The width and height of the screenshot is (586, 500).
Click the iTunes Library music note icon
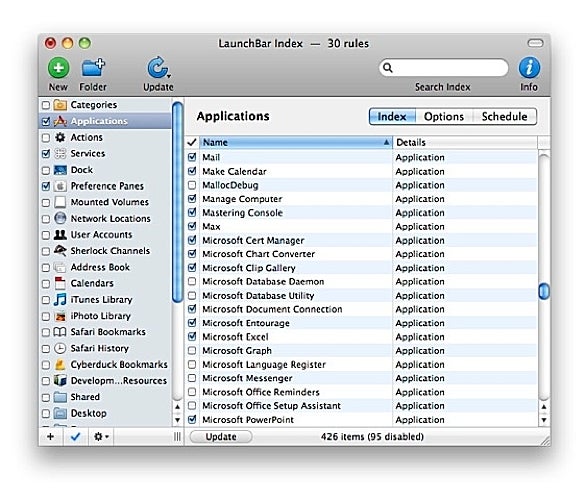point(60,300)
